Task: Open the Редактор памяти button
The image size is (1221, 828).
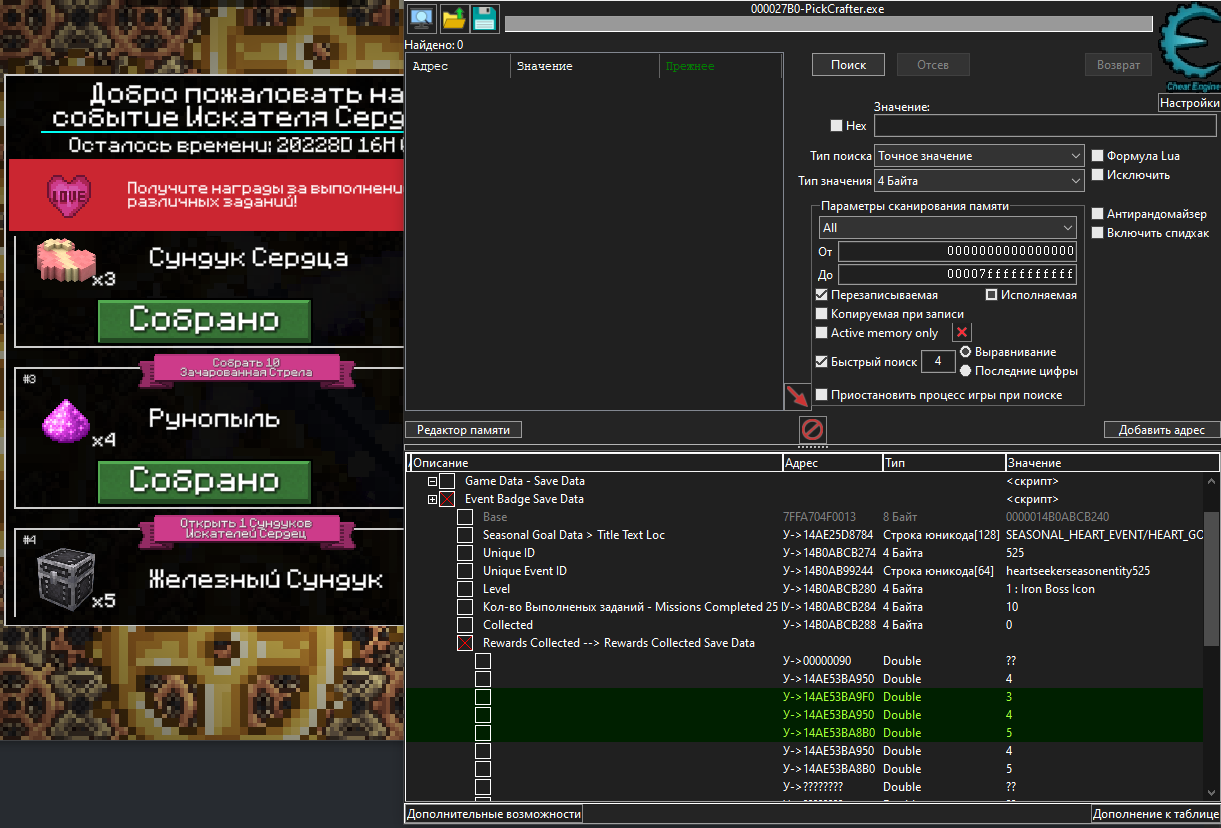Action: pos(463,430)
